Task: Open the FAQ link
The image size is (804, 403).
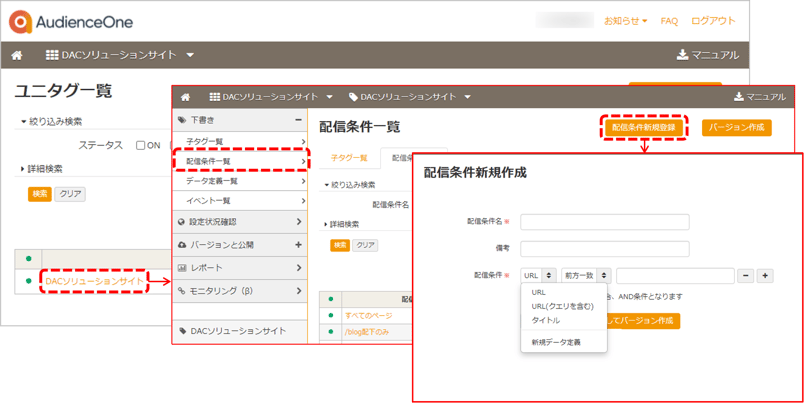Action: (x=669, y=21)
